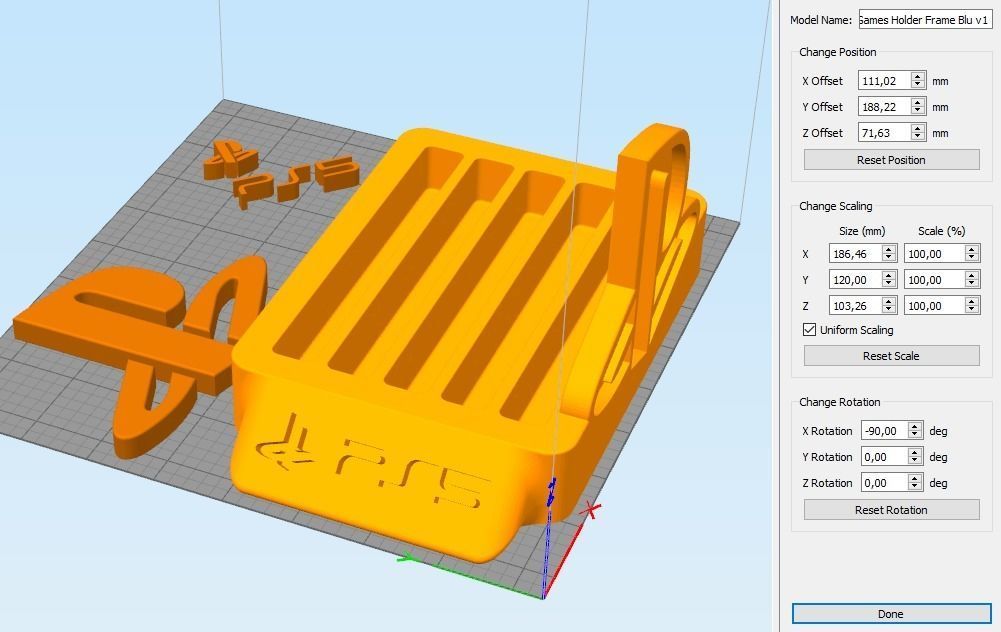Decrease X size with down arrow

coord(889,258)
